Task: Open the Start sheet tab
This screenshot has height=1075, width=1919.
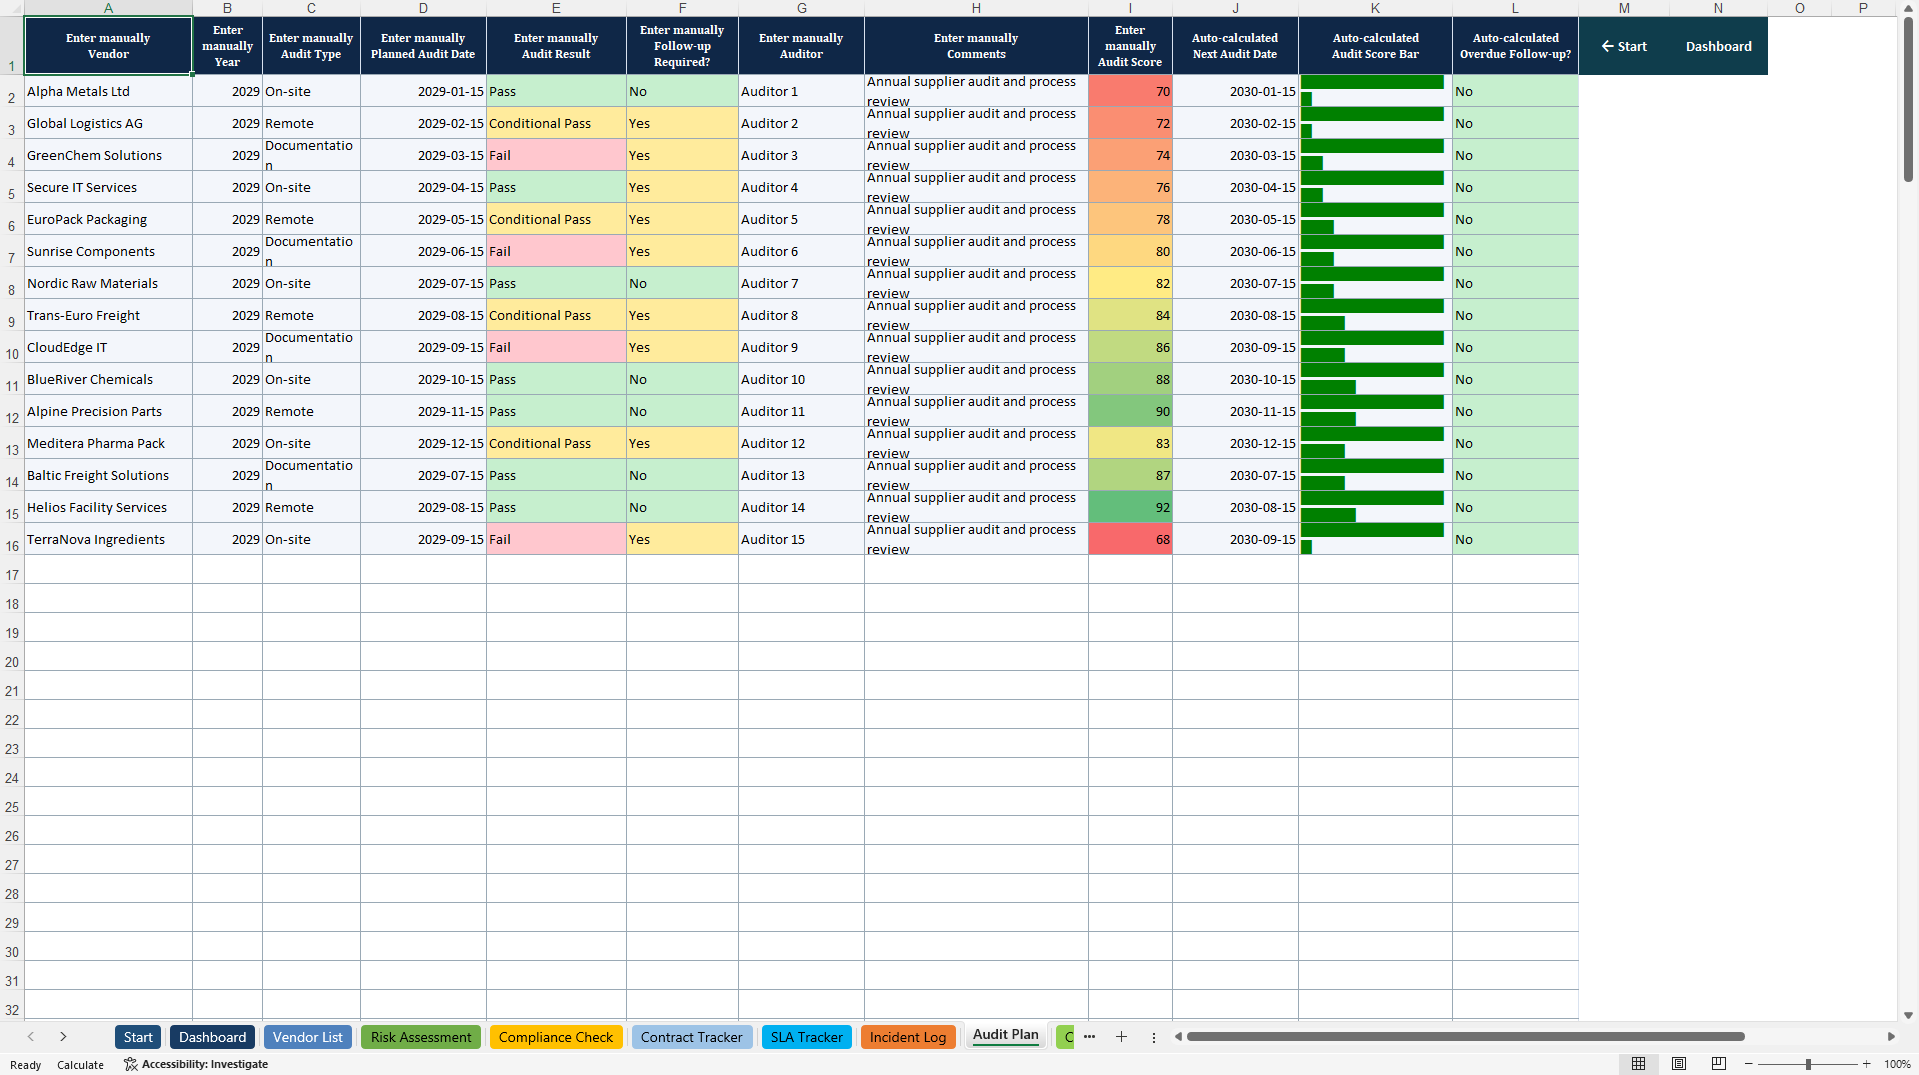Action: tap(138, 1037)
